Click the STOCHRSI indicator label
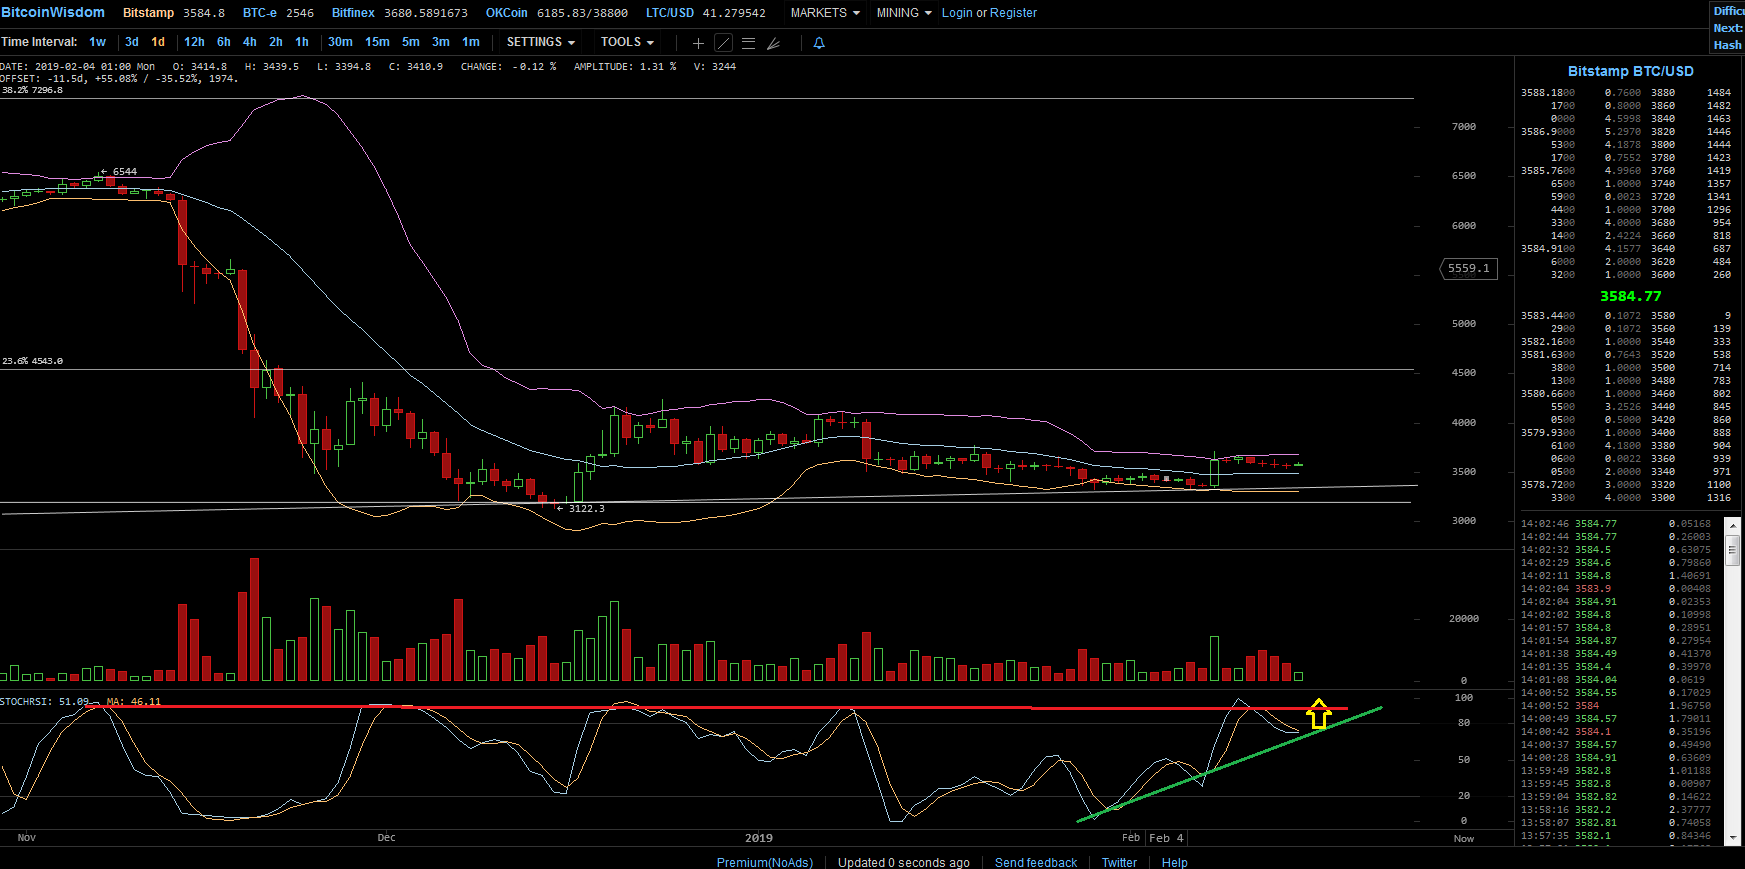 point(44,702)
